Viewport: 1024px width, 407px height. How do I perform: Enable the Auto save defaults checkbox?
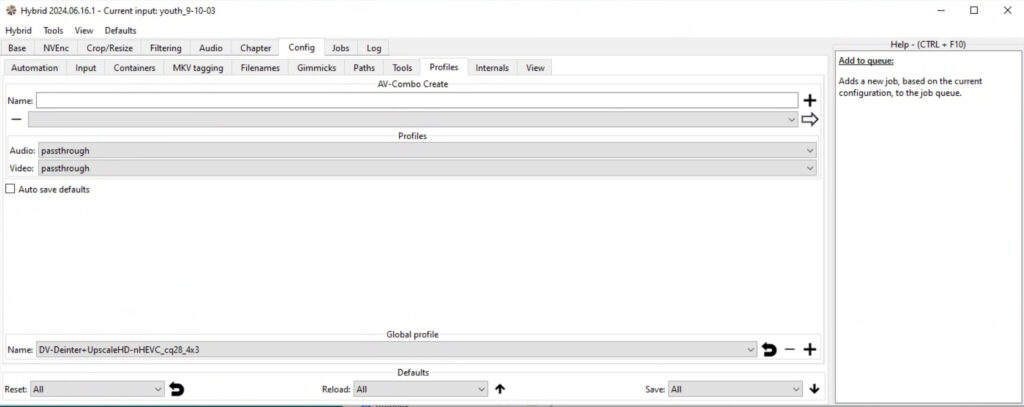click(x=11, y=189)
